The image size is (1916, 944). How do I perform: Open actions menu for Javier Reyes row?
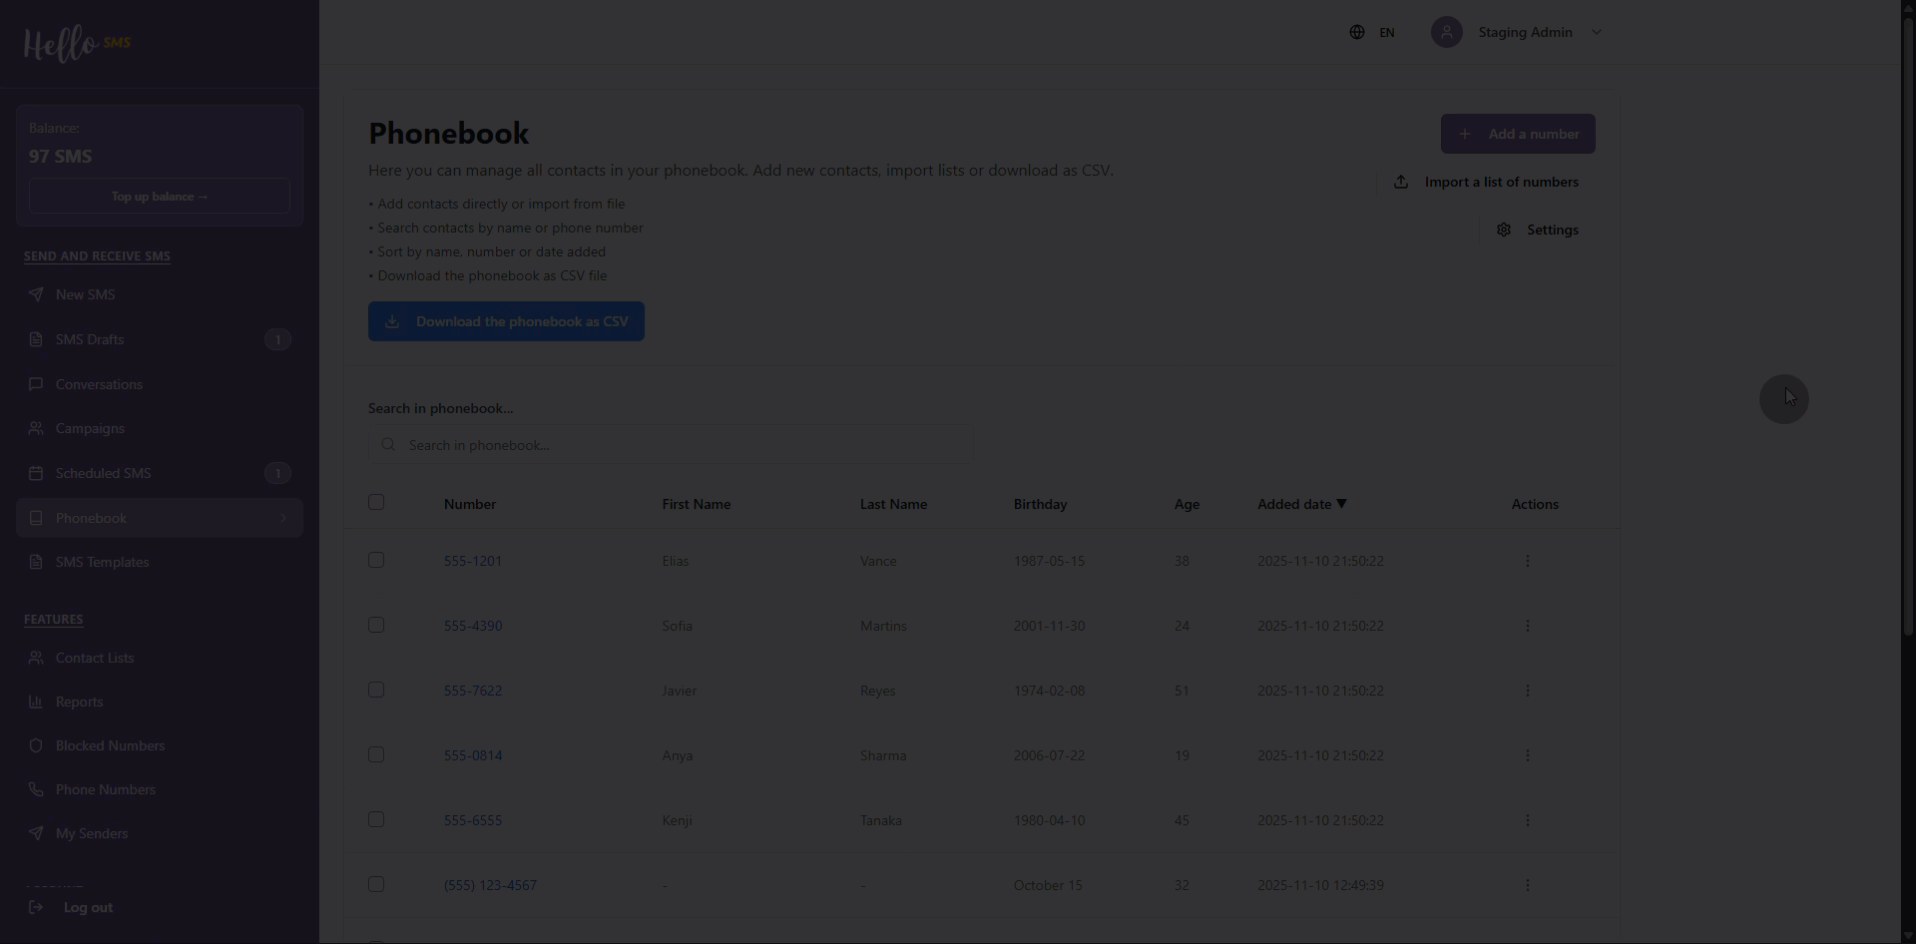click(x=1527, y=691)
